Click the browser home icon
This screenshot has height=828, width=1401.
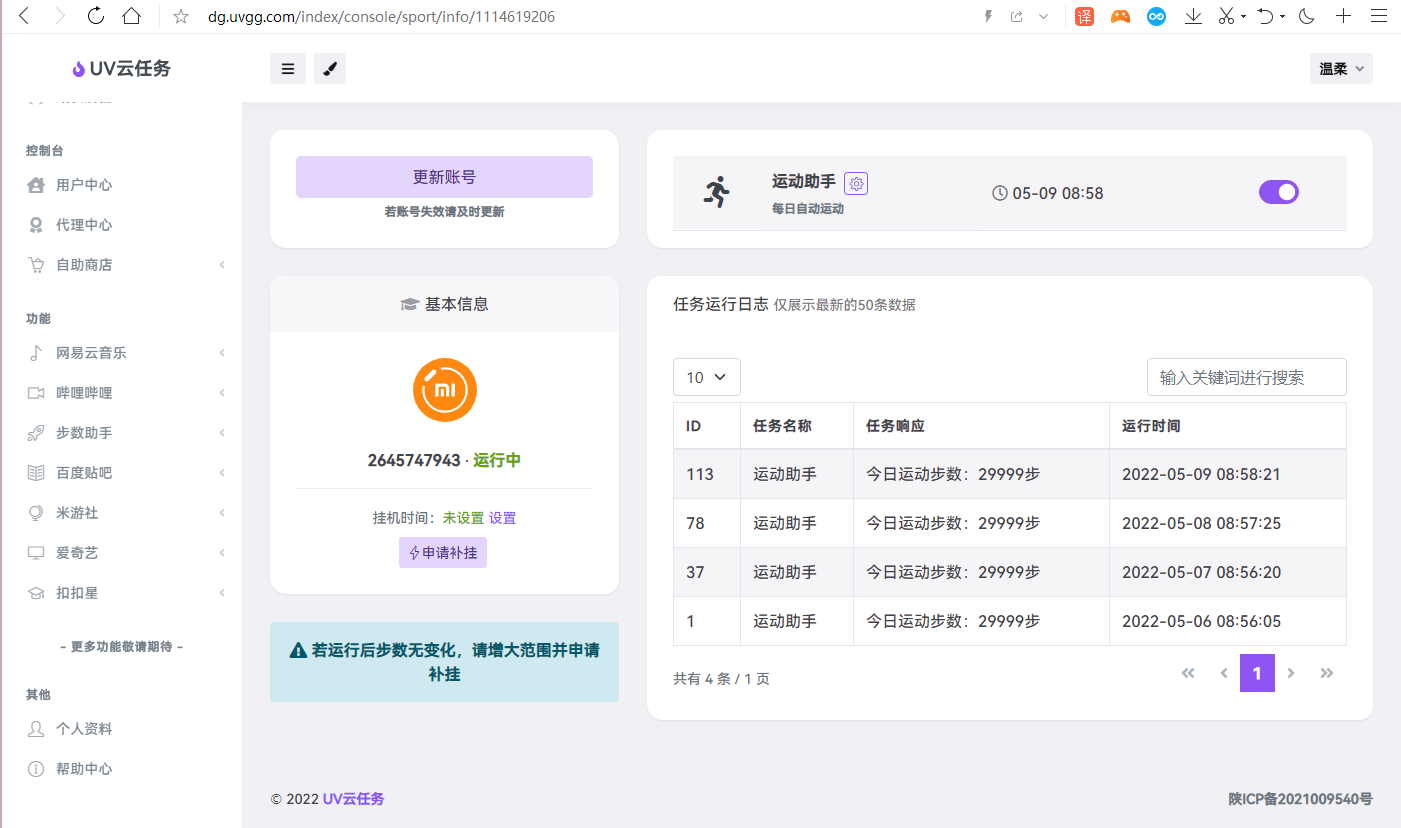coord(131,16)
